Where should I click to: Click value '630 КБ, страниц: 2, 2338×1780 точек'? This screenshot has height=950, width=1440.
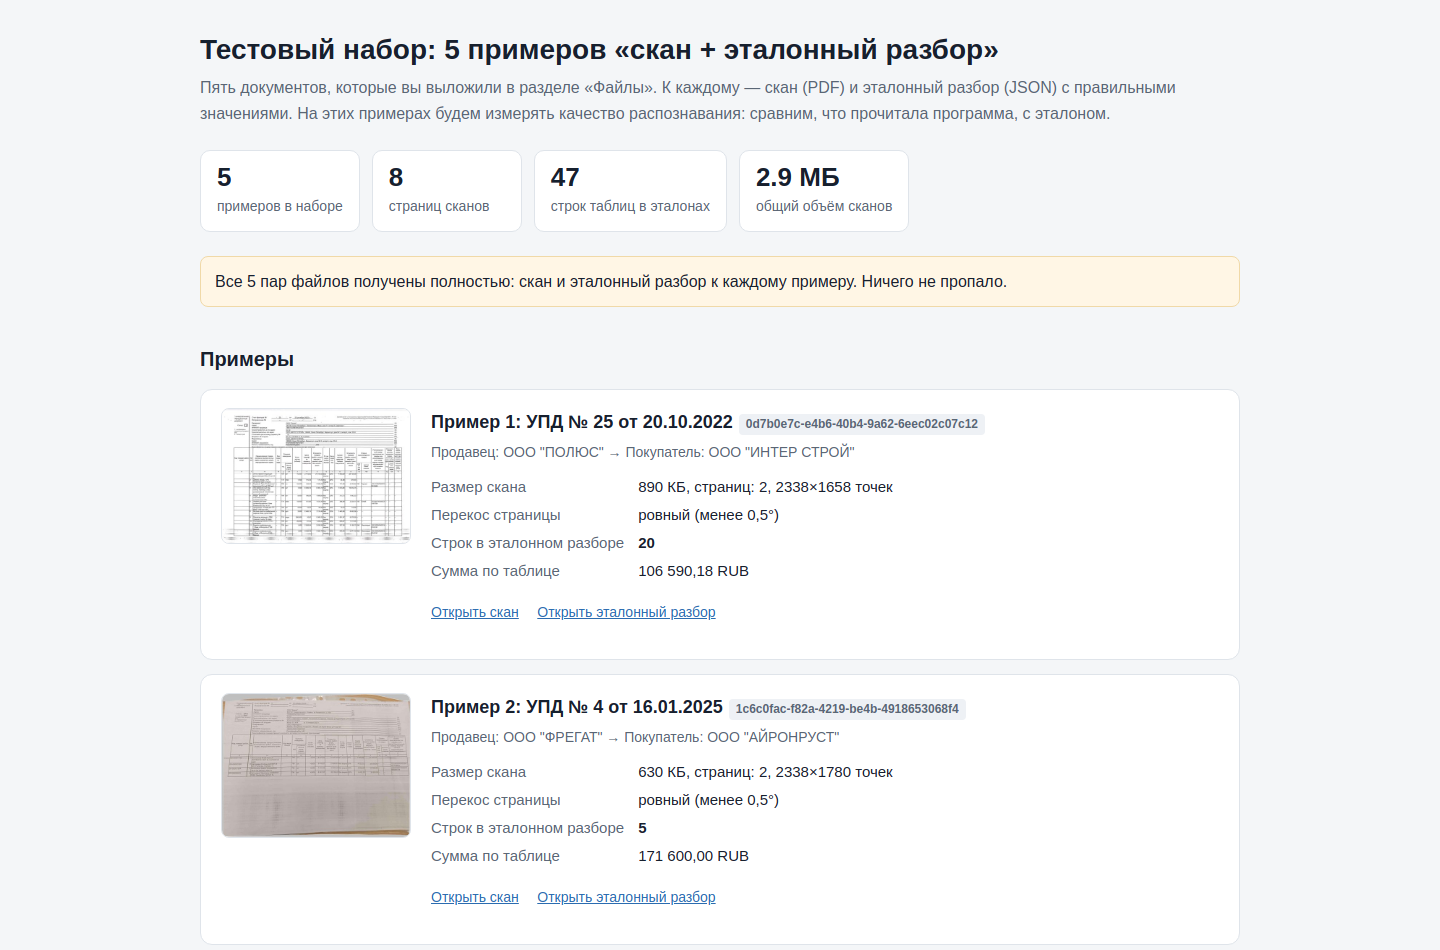click(766, 772)
